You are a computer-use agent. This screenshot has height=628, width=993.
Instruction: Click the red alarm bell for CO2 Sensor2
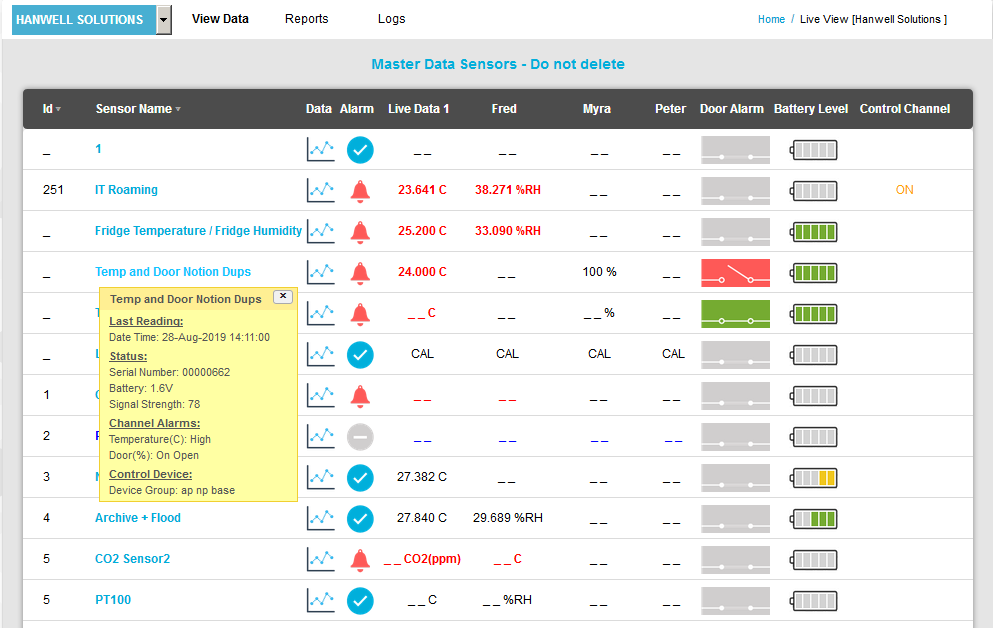tap(360, 560)
